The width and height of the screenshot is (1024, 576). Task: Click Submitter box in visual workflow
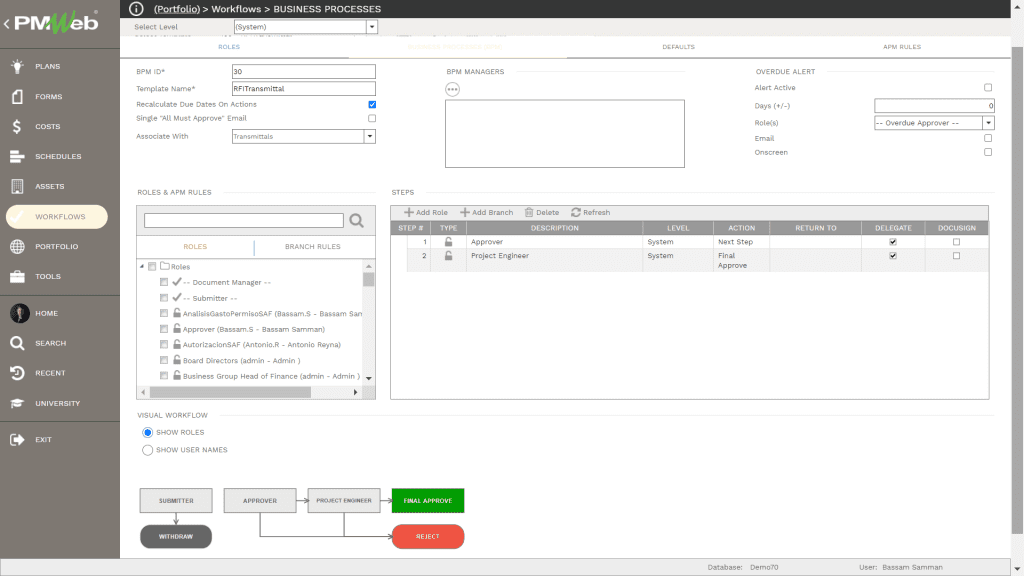click(176, 500)
